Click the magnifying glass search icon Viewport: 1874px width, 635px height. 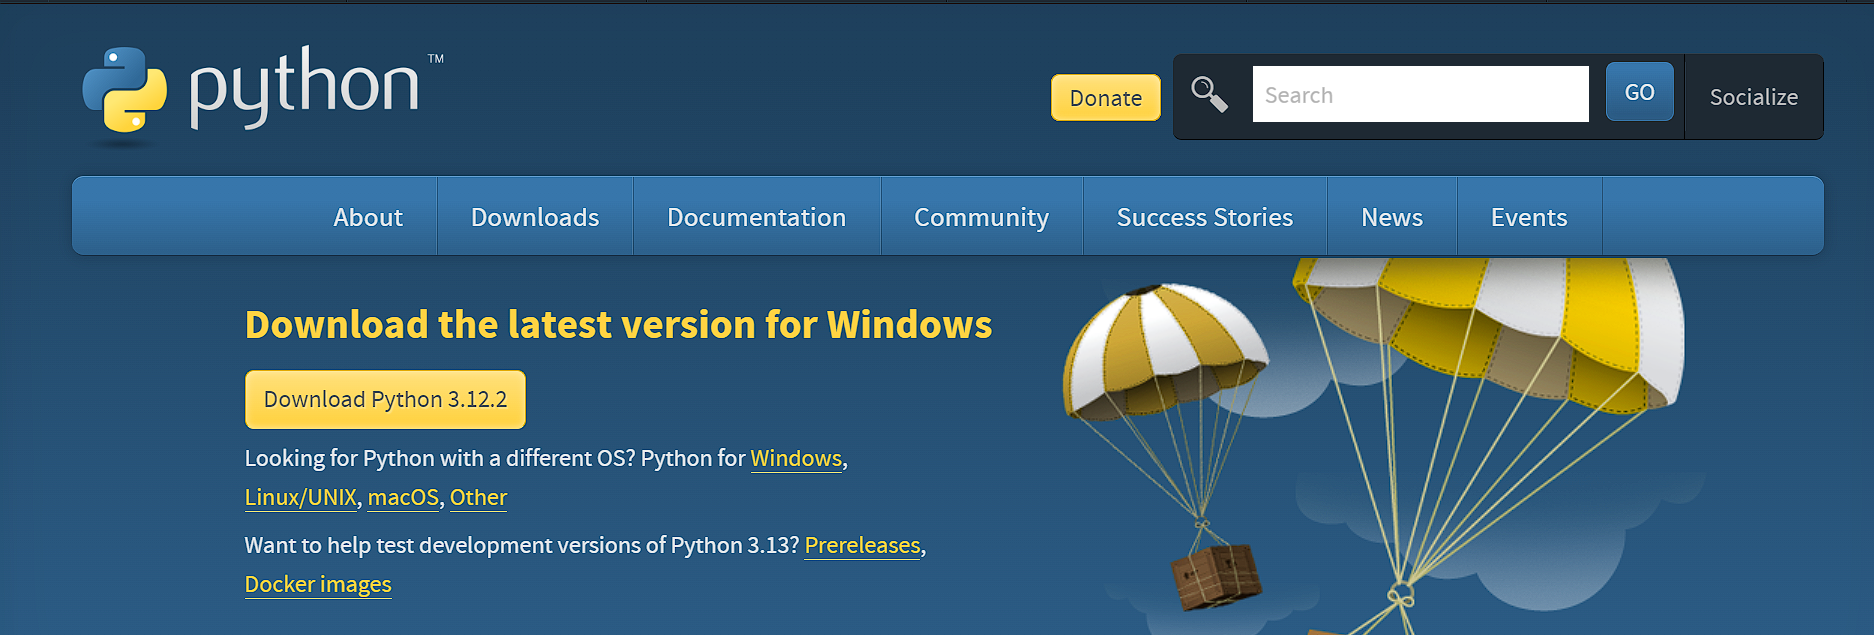coord(1209,95)
